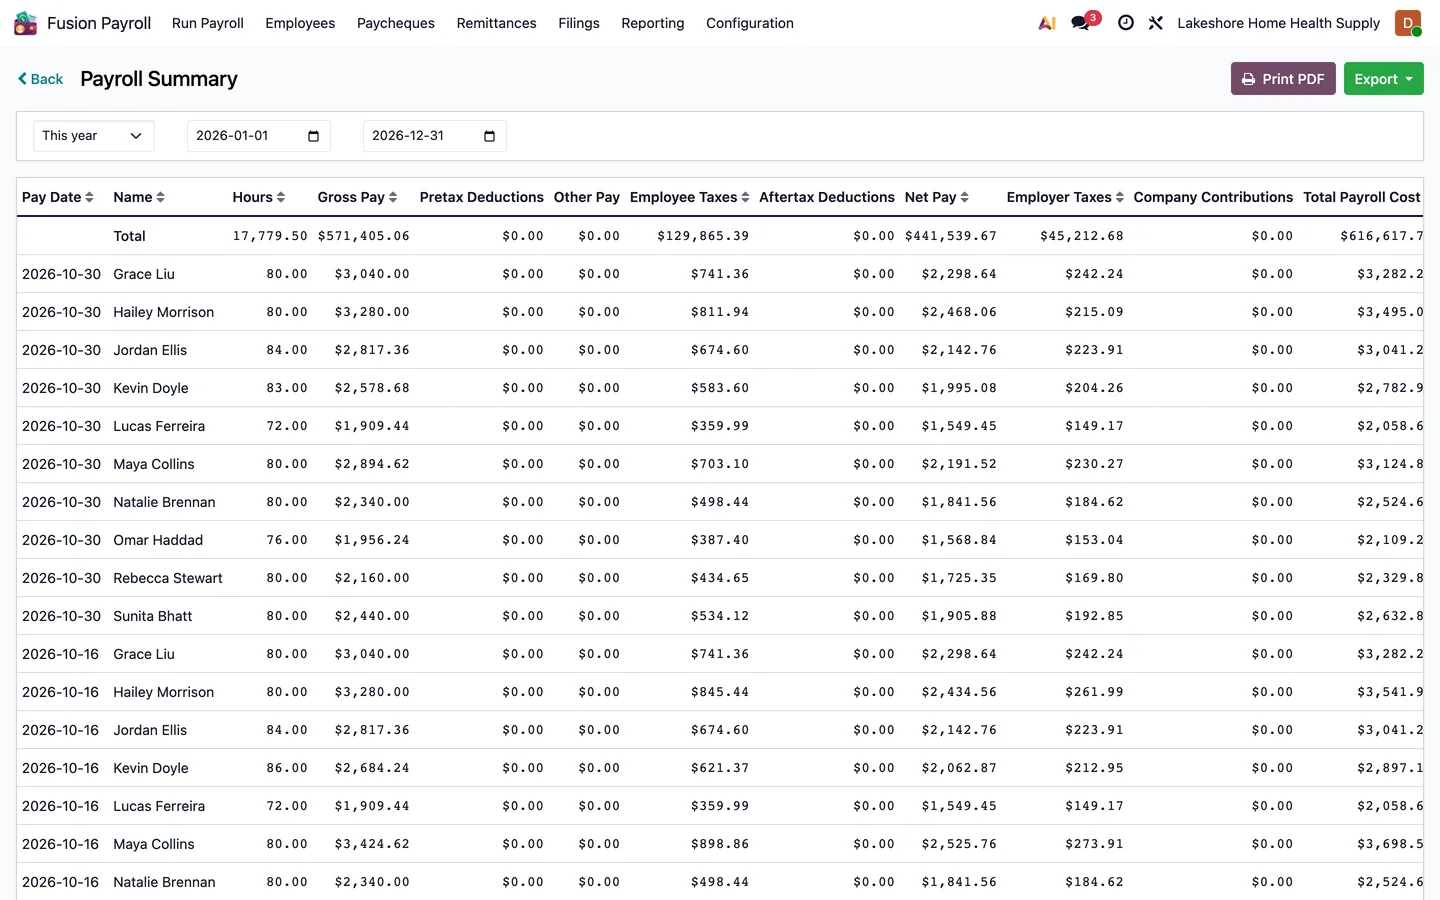Click Kevin Doyle's 86.00 hours cell
Screen dimensions: 1440x900
(x=287, y=768)
